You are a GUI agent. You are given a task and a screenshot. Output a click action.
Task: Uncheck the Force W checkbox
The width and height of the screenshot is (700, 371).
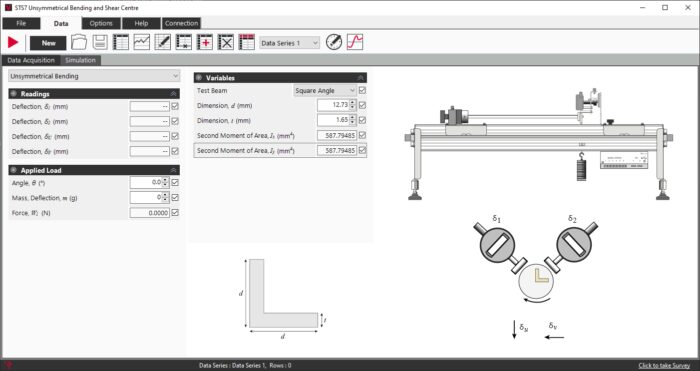[175, 213]
